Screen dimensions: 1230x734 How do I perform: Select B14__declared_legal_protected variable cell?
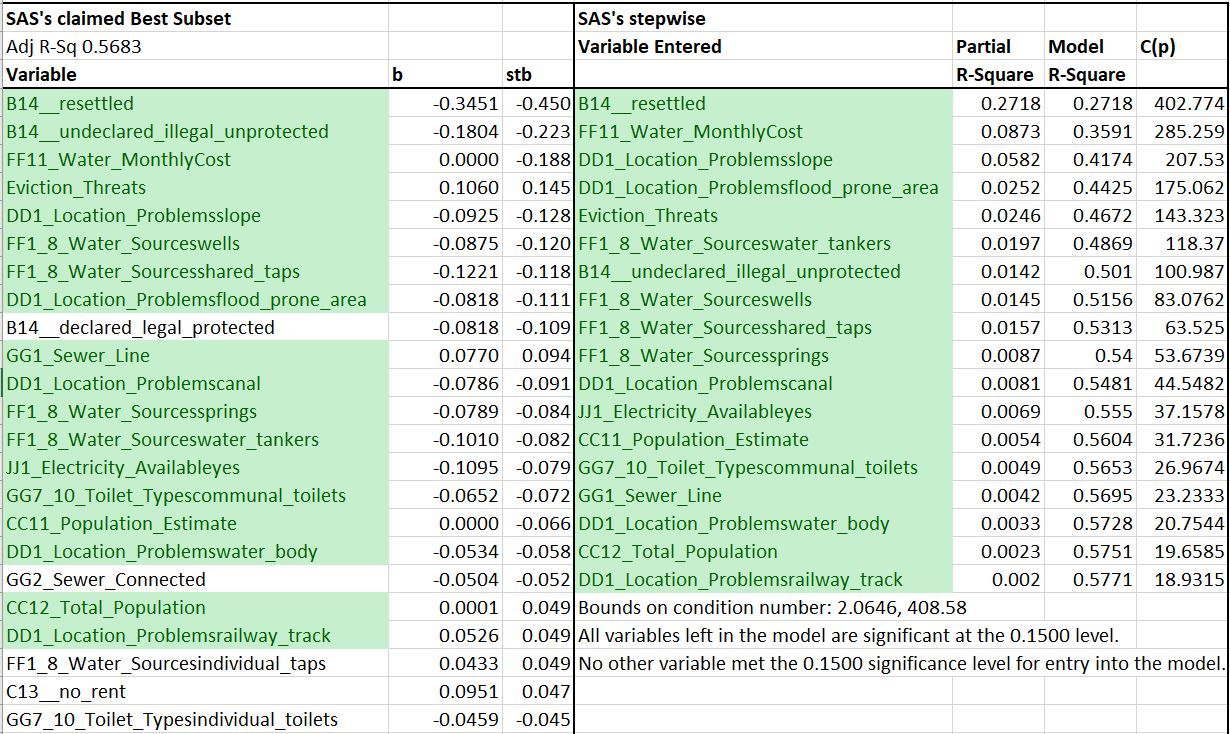(140, 327)
